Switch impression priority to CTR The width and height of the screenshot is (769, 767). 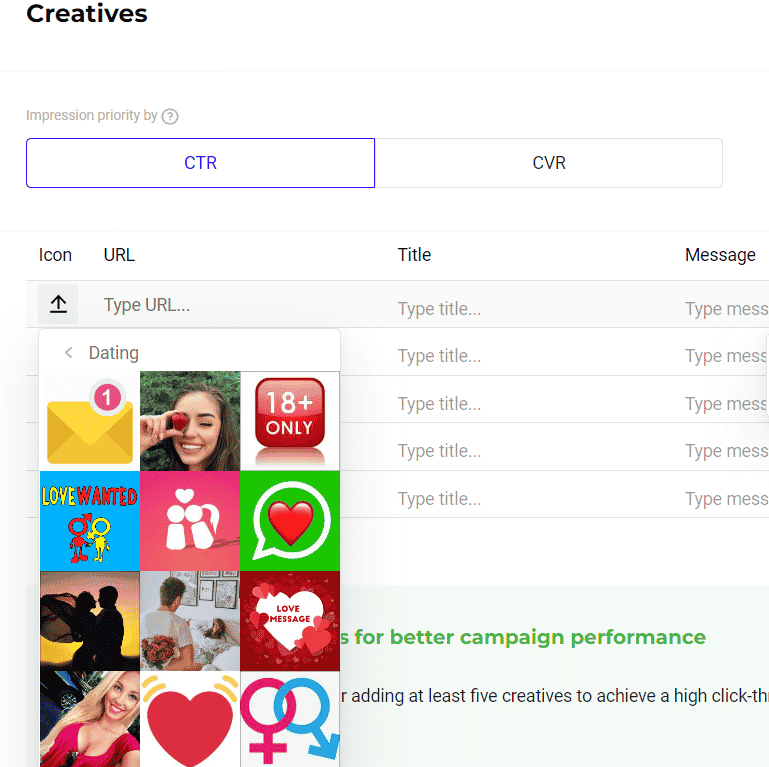(200, 163)
